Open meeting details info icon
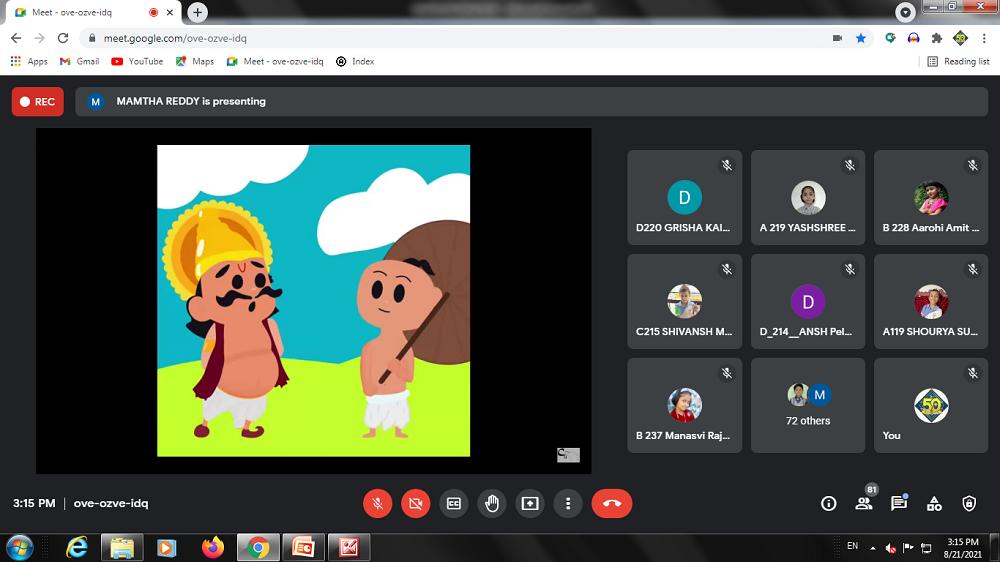Screen dimensions: 1000x562 point(828,504)
